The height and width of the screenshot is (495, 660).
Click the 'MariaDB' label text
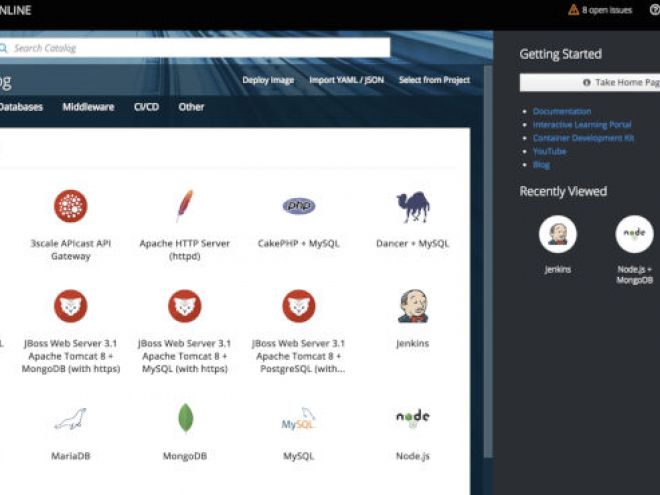click(71, 456)
